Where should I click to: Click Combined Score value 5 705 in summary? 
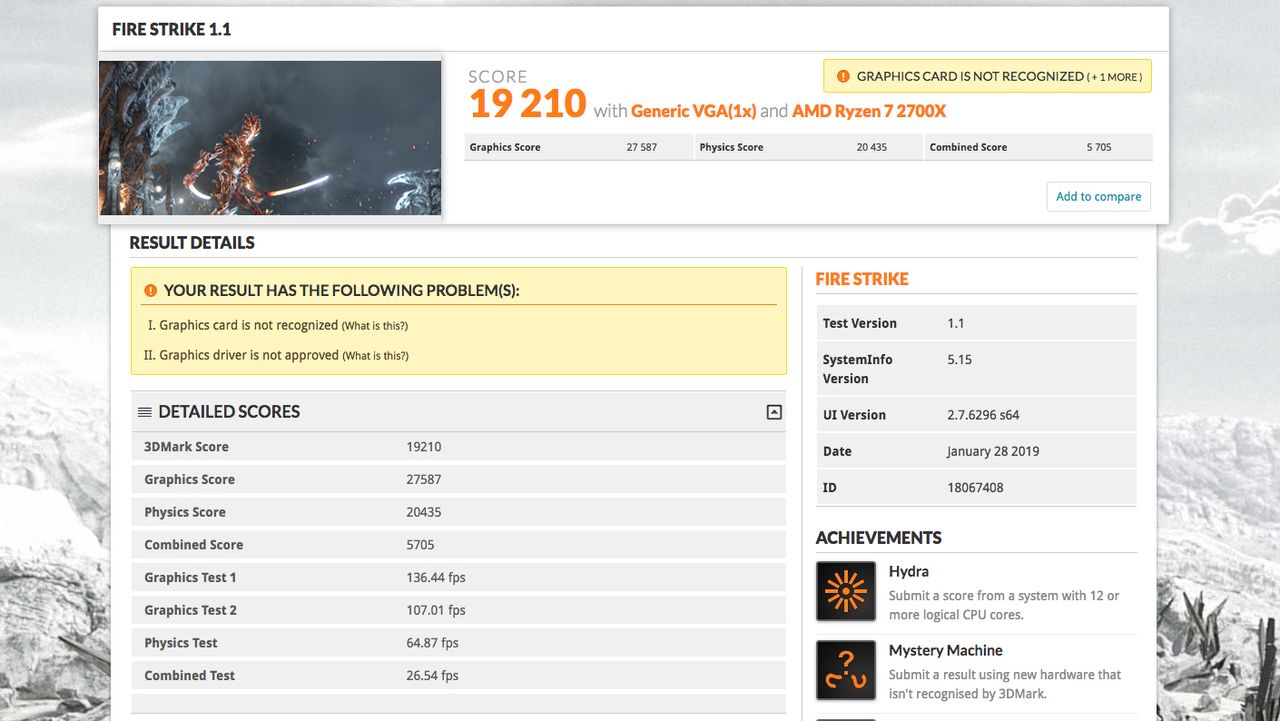point(1098,147)
